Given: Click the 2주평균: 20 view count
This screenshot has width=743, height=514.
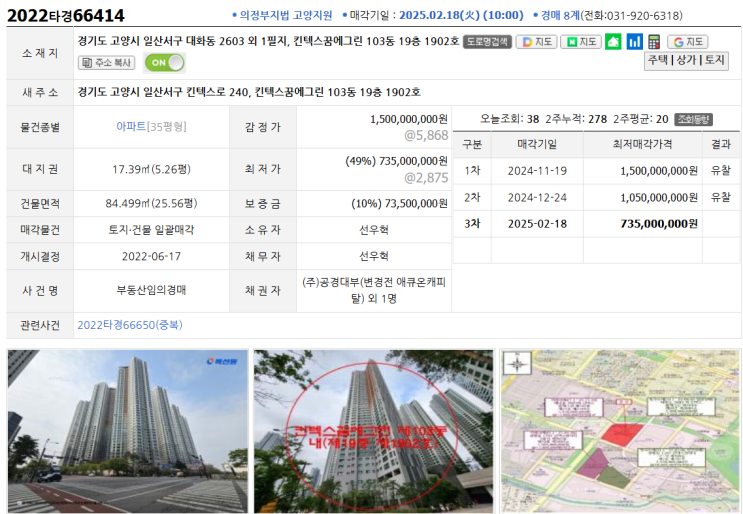Looking at the screenshot, I should [x=641, y=119].
